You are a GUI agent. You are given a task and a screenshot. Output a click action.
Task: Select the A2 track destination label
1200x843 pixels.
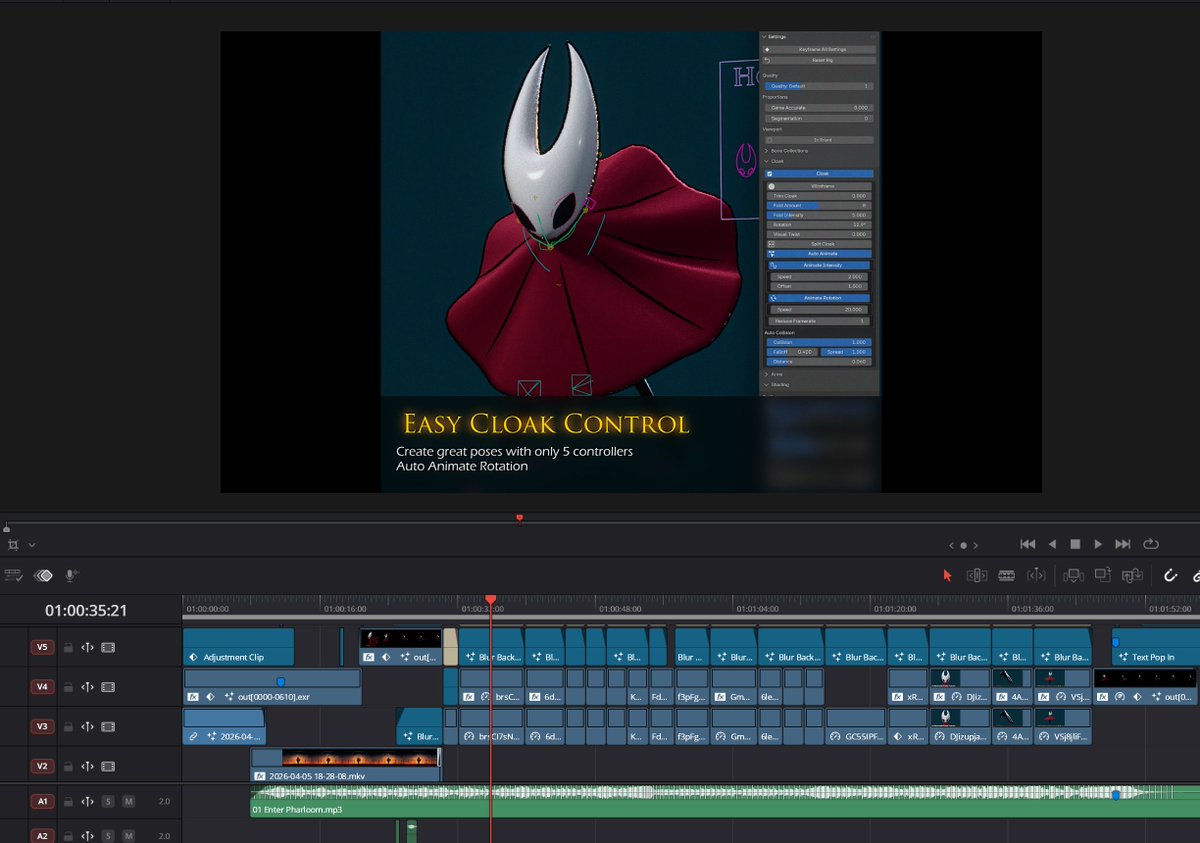coord(42,835)
